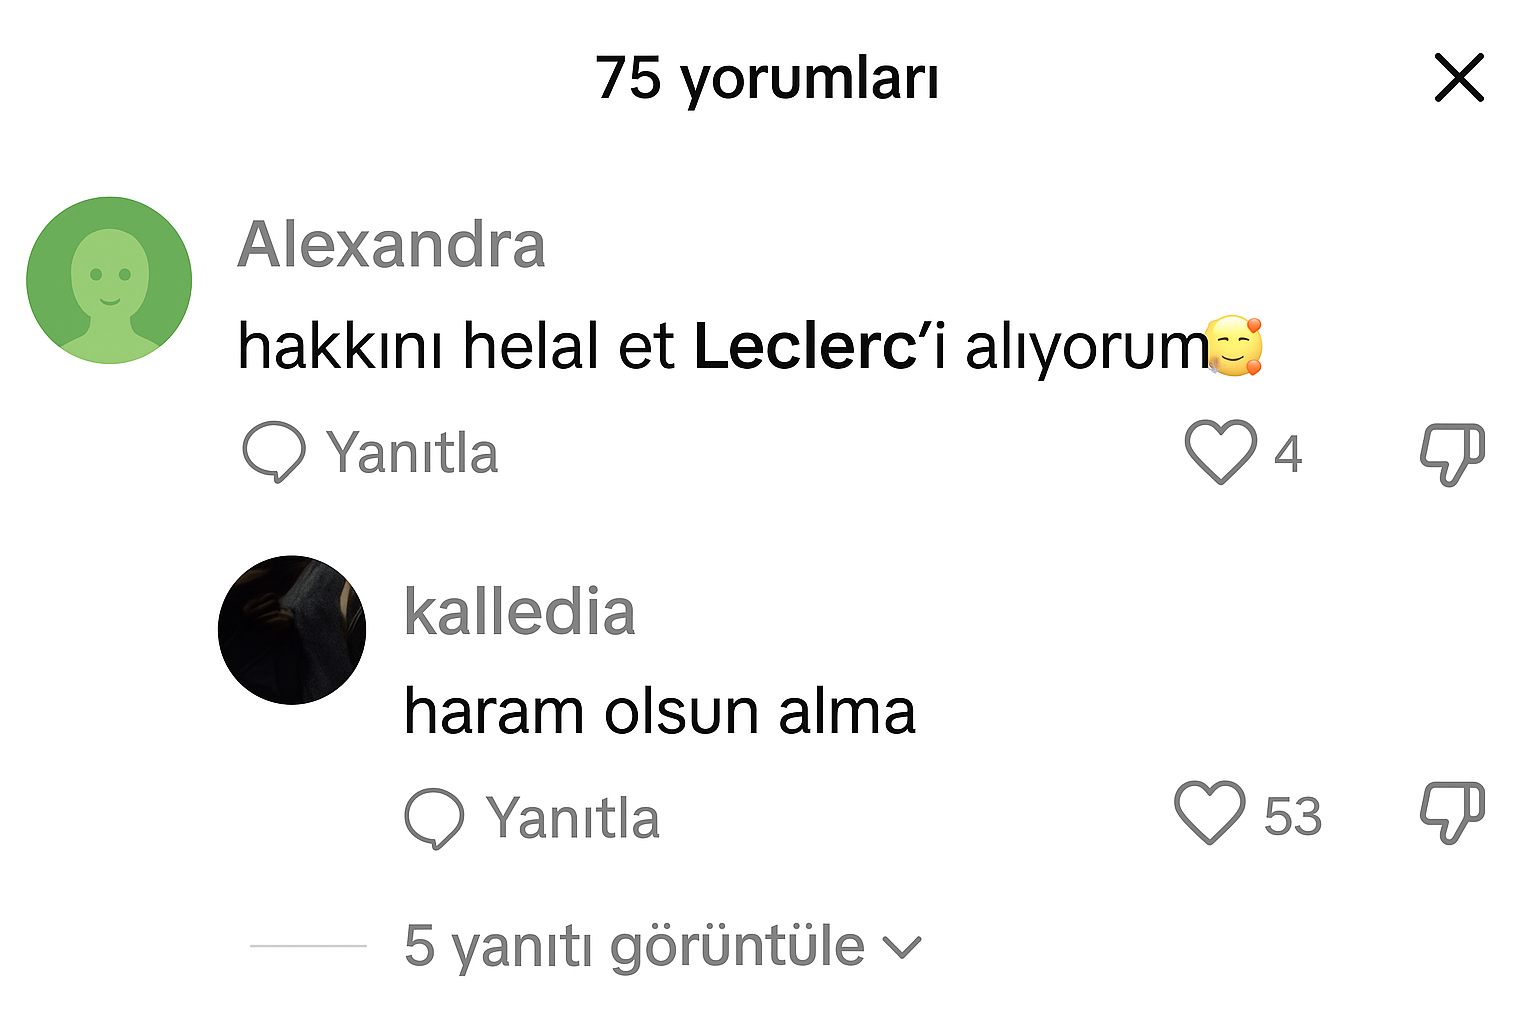Screen dimensions: 1536x1024
Task: Click the smiling hearts emoji in comment
Action: point(1234,346)
